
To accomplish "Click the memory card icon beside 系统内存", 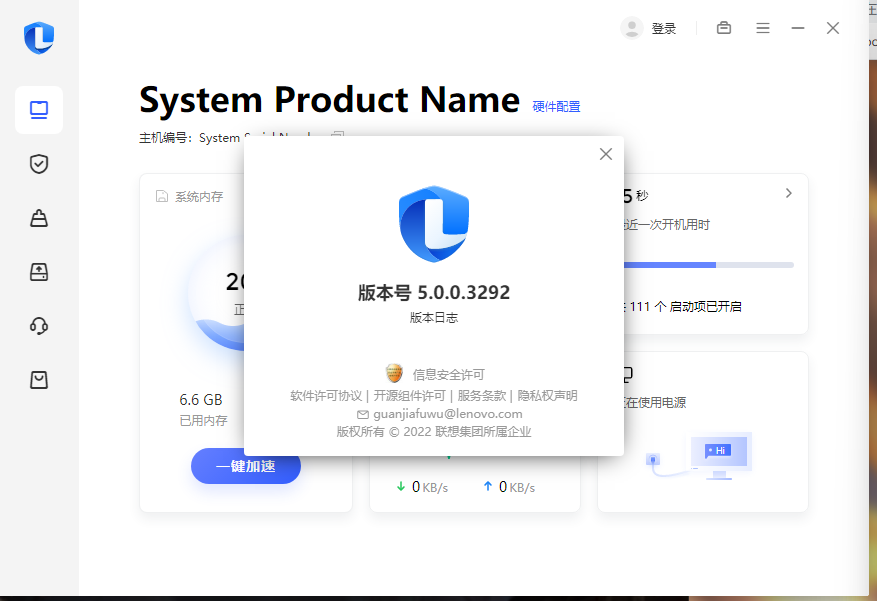I will tap(162, 196).
